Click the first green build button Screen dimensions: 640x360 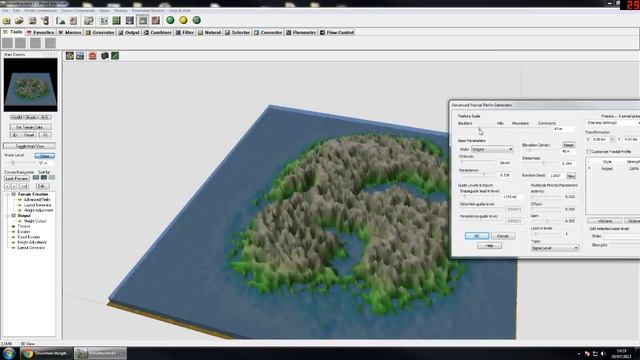pyautogui.click(x=171, y=20)
